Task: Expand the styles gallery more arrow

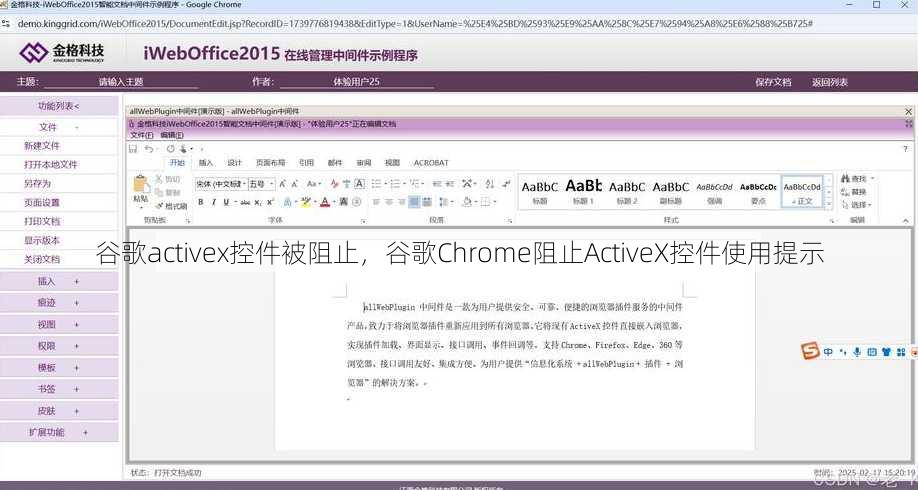Action: (x=828, y=204)
